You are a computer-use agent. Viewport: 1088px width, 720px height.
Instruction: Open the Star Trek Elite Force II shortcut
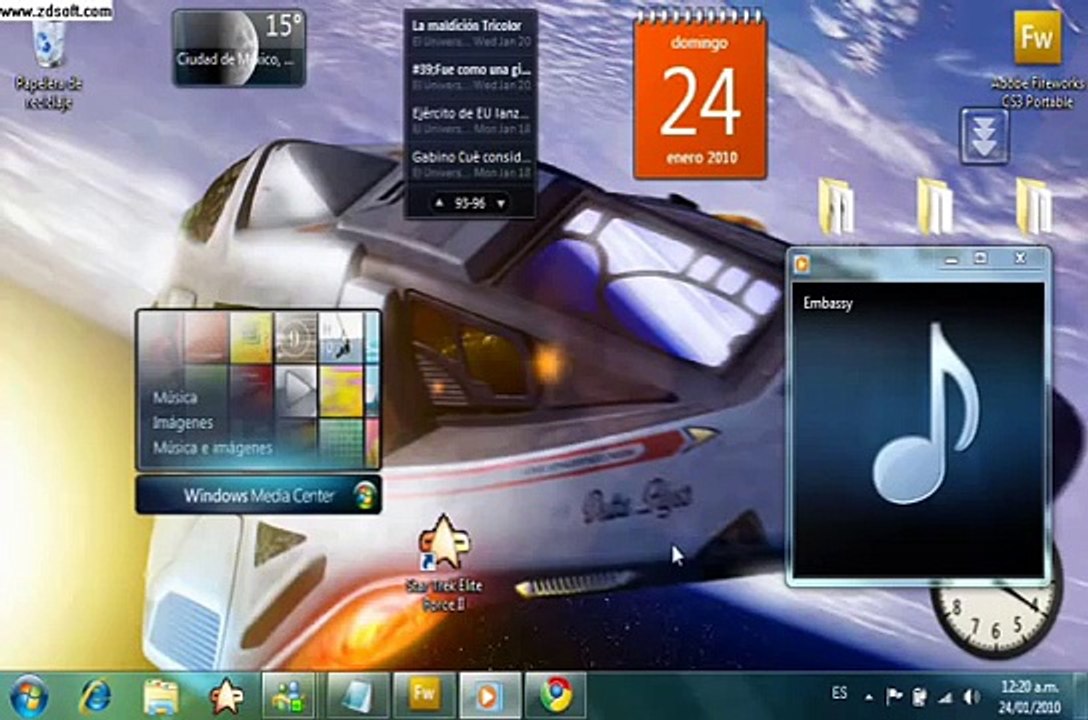tap(444, 563)
